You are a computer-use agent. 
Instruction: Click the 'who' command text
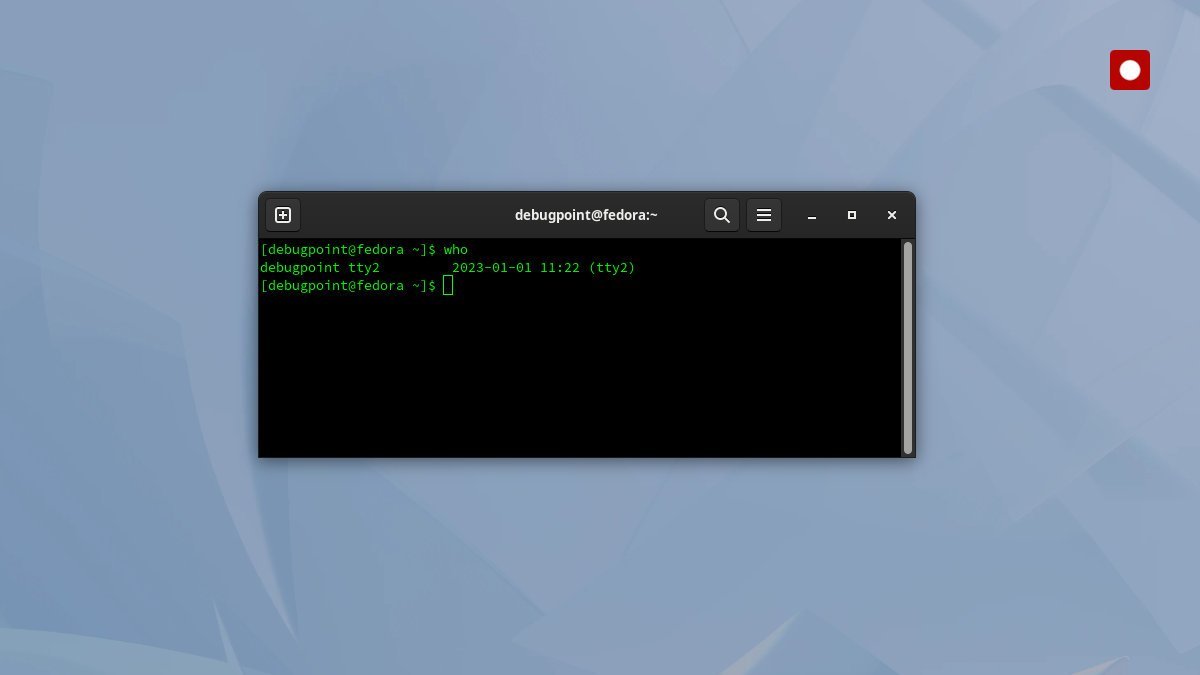click(456, 250)
